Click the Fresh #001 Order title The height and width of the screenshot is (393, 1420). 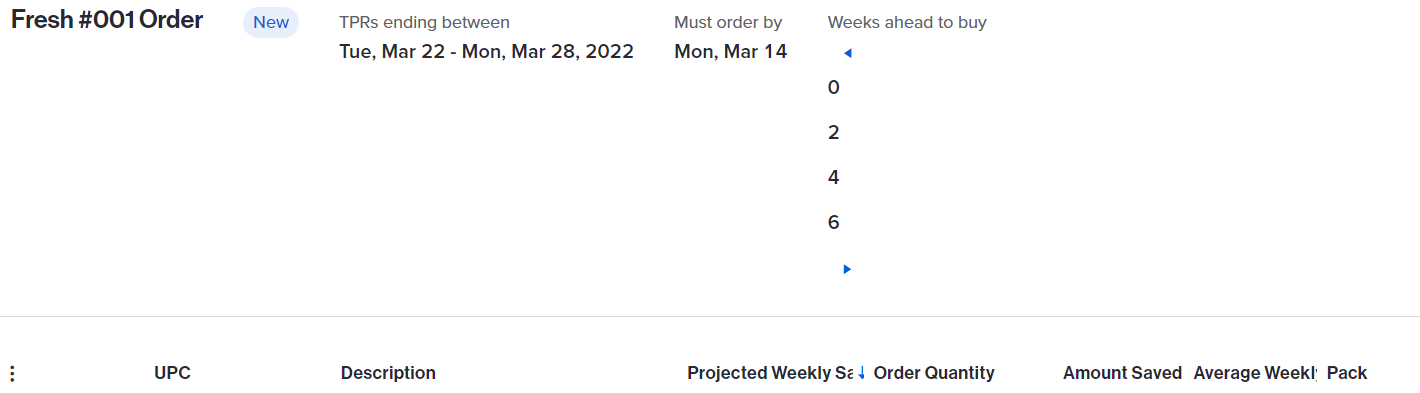coord(107,20)
